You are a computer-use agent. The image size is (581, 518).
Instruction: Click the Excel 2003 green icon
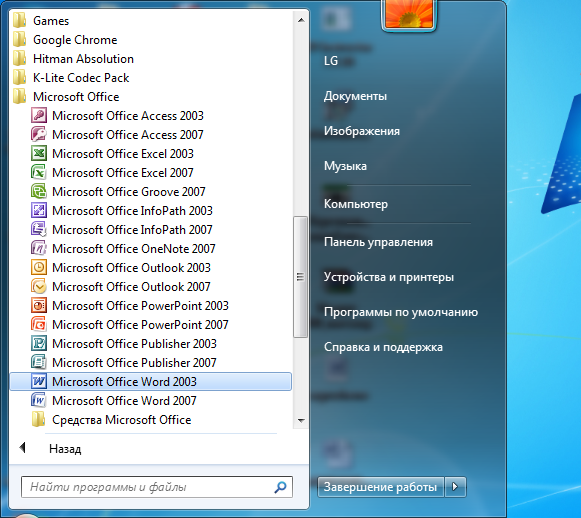[39, 153]
